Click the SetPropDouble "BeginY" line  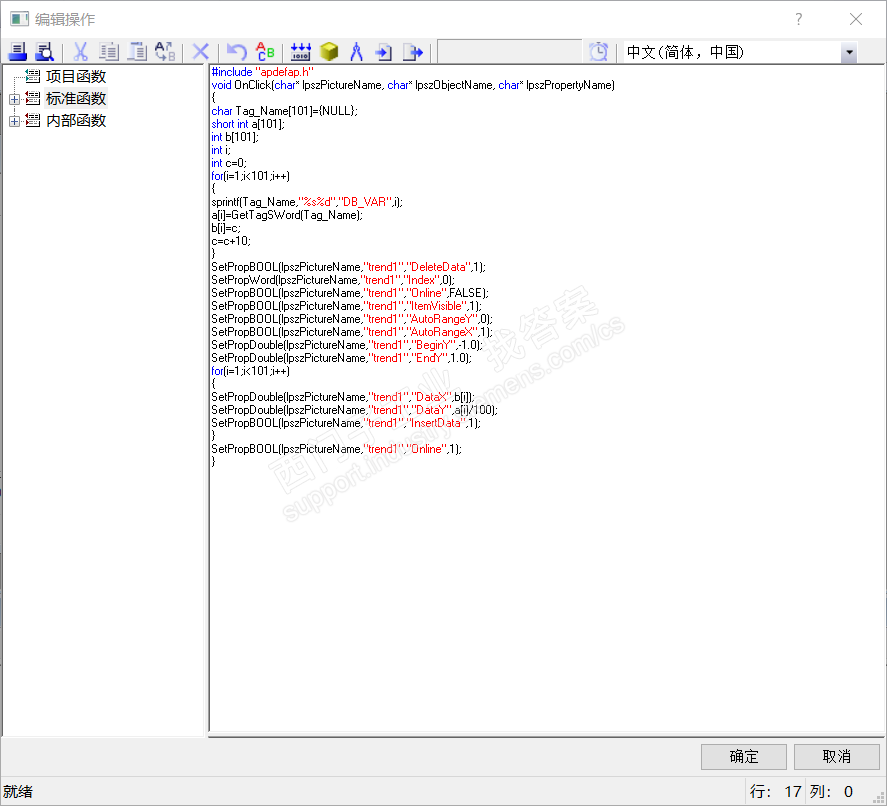[x=347, y=345]
